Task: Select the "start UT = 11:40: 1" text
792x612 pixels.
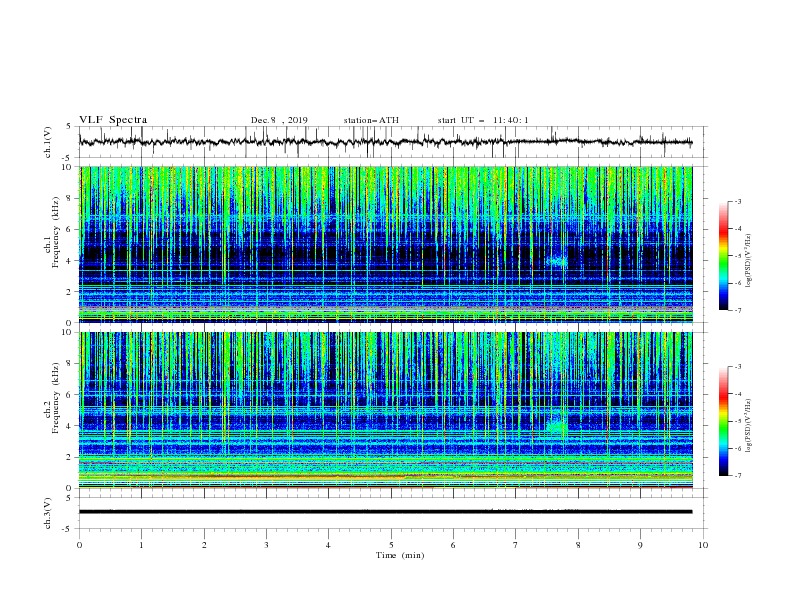Action: [483, 120]
